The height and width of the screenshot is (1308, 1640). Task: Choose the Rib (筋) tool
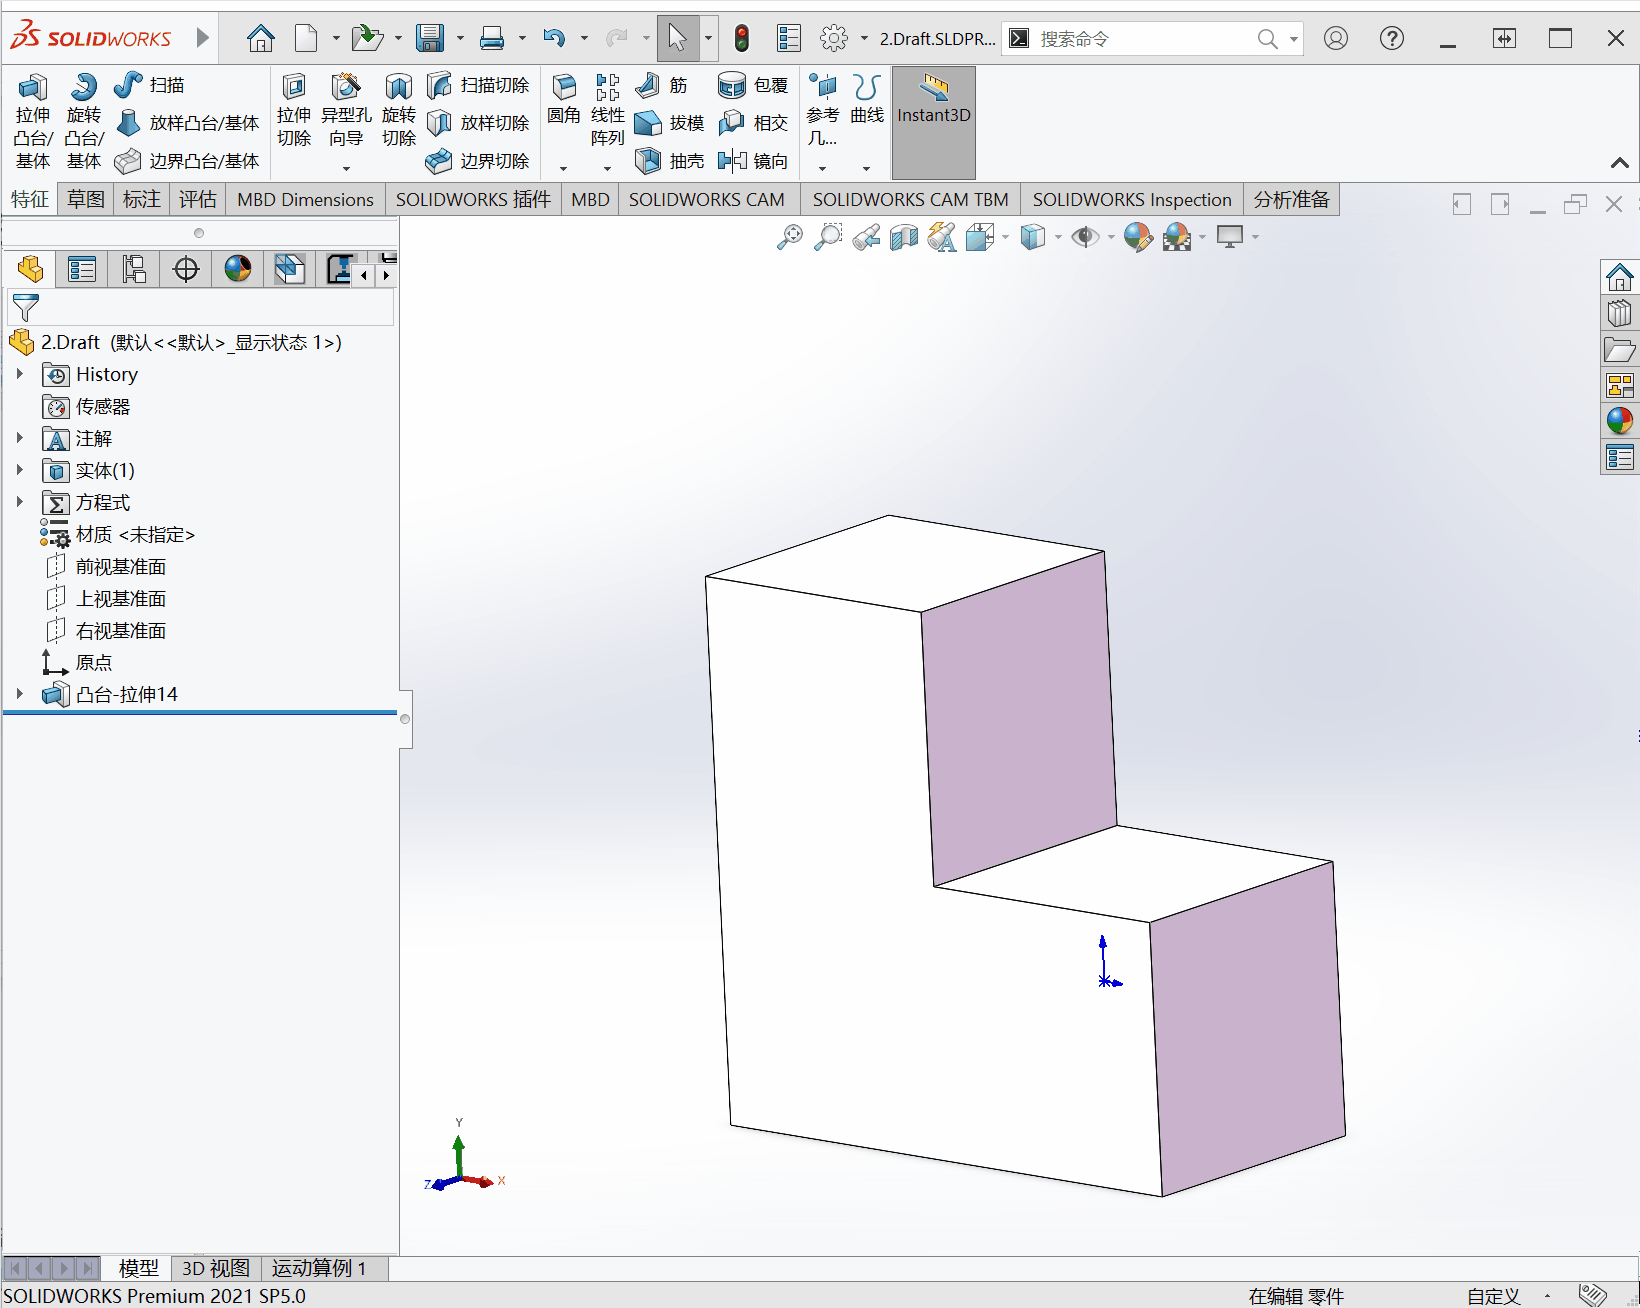coord(662,85)
